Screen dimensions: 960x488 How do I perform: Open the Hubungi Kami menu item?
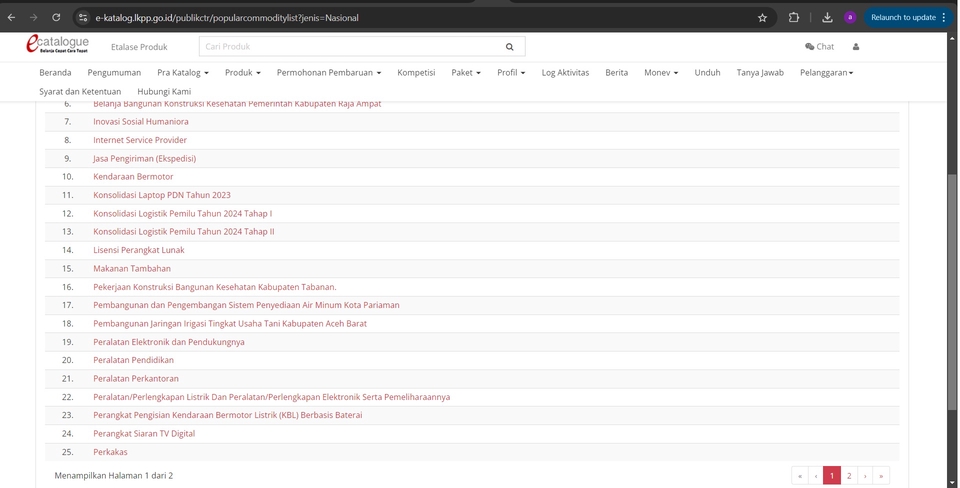[164, 91]
